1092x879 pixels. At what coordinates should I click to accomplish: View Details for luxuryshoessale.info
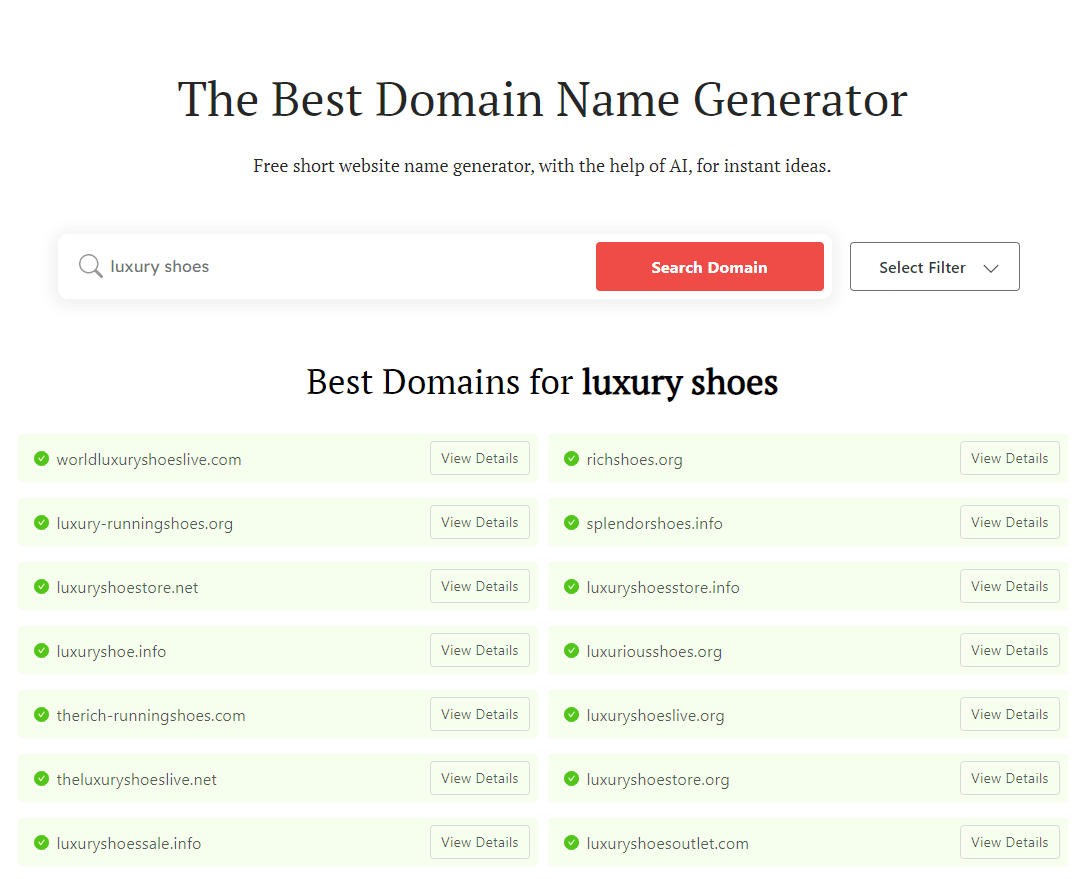[480, 843]
